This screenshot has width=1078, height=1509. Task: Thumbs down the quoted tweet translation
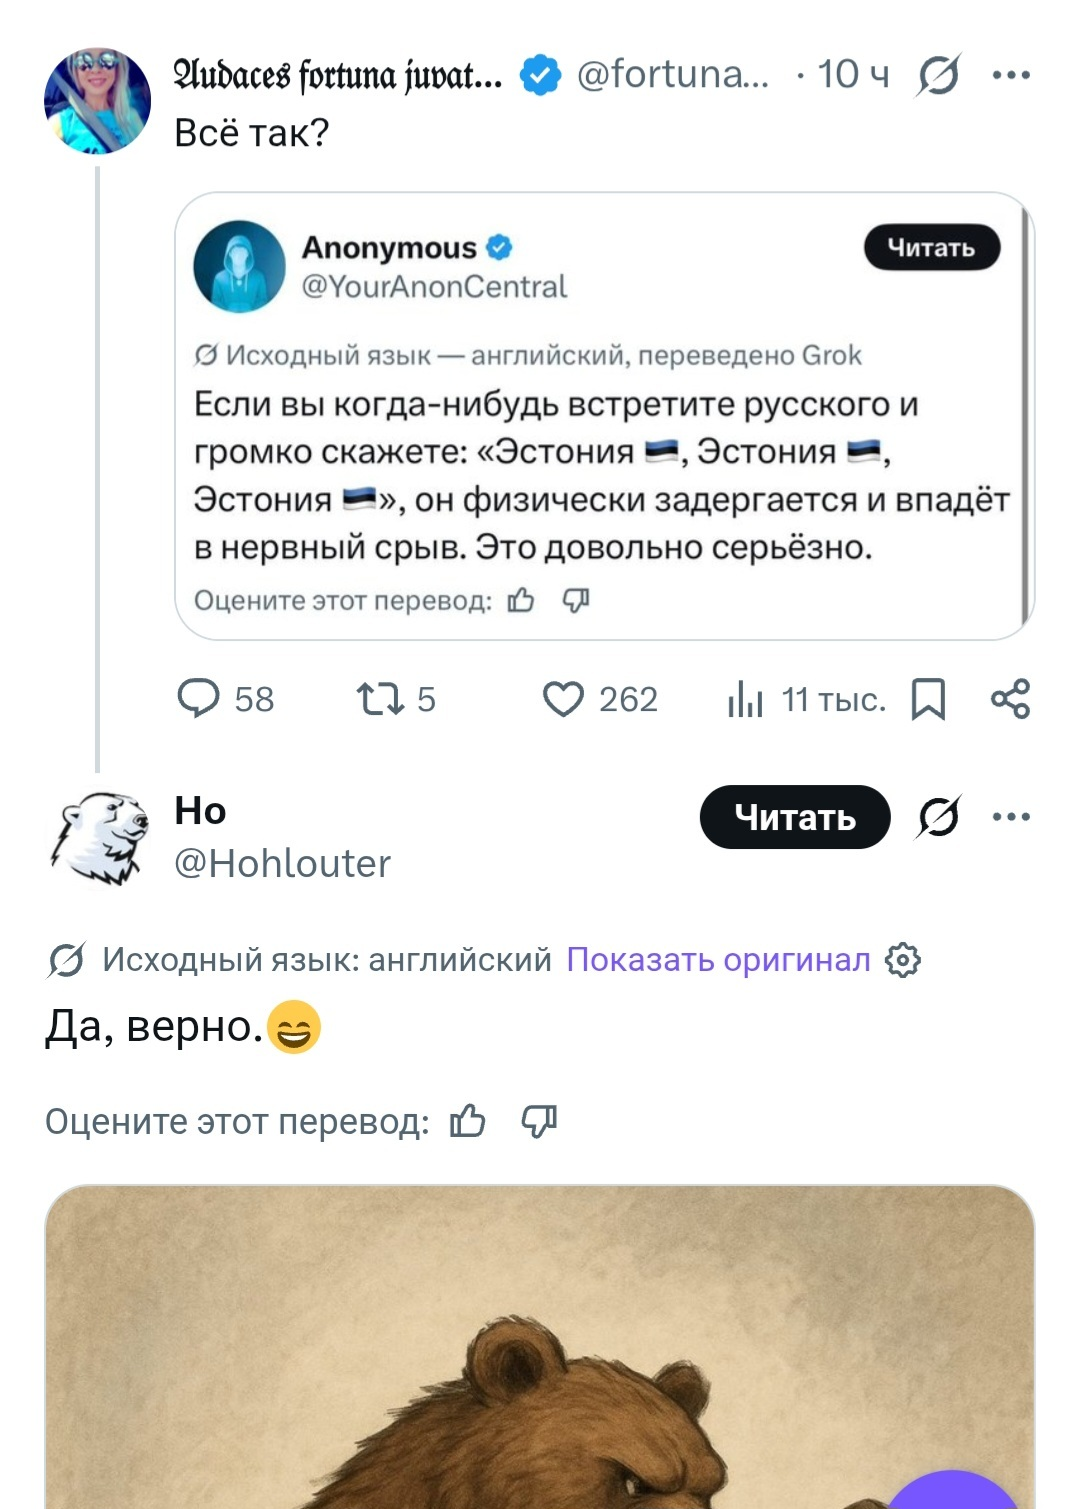tap(576, 600)
